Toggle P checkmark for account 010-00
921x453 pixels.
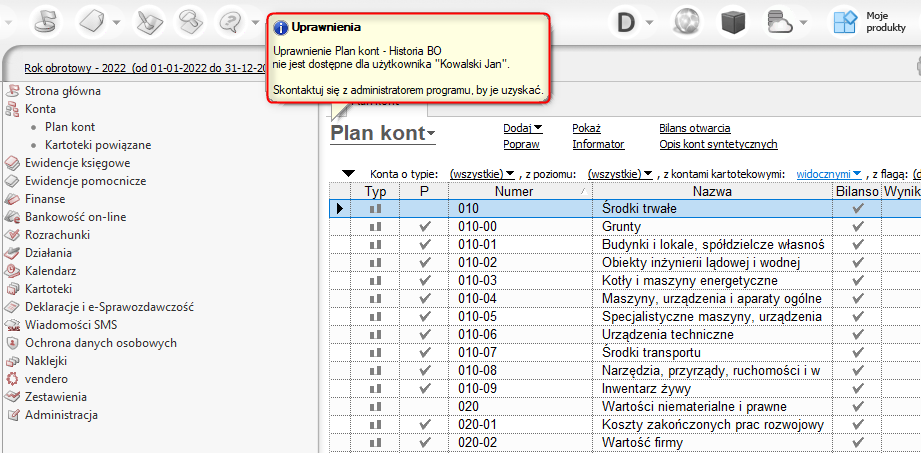pos(424,226)
